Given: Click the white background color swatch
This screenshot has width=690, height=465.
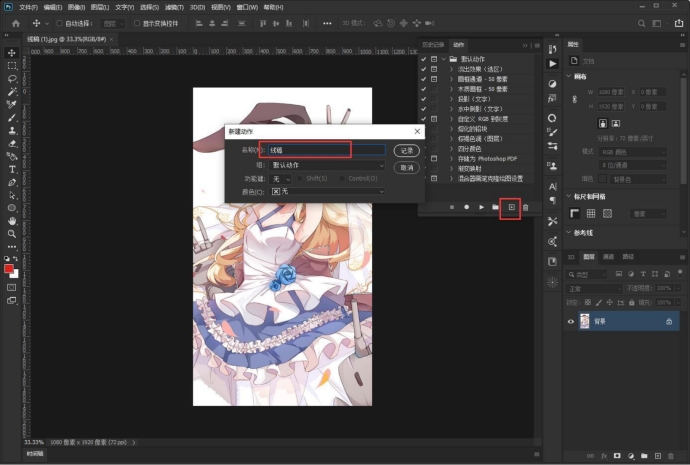Looking at the screenshot, I should click(16, 275).
